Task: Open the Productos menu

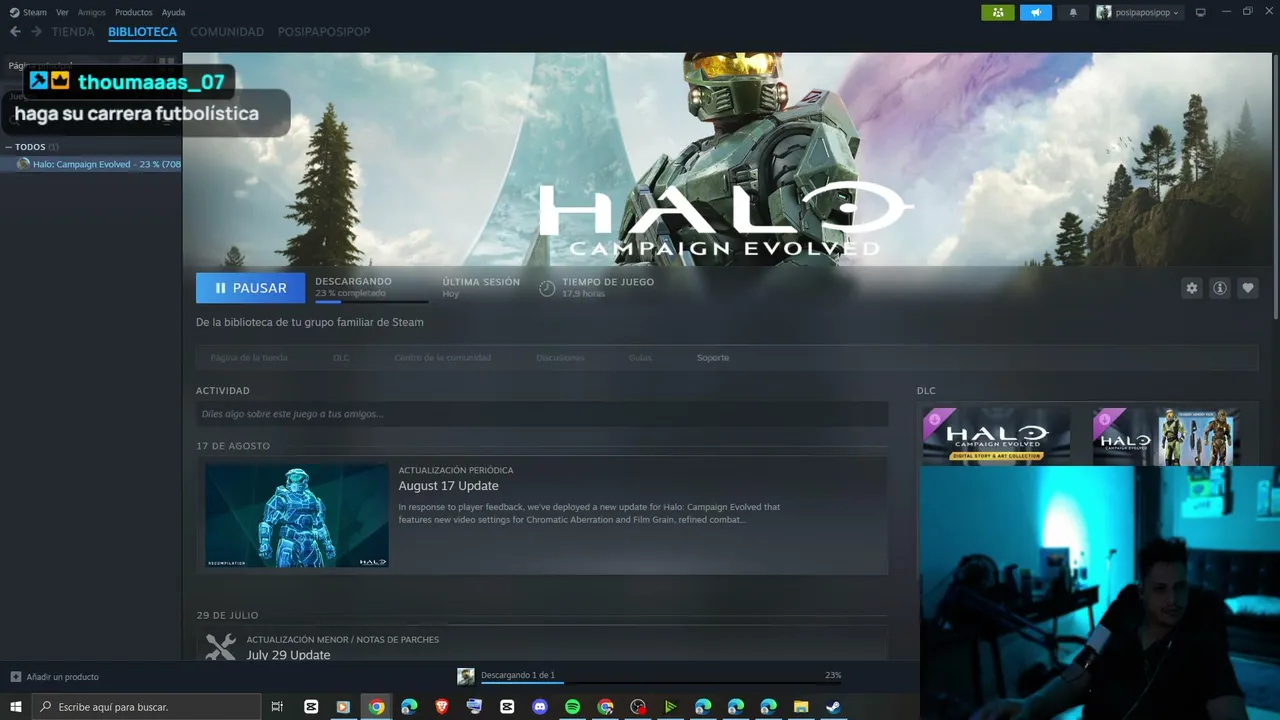Action: coord(134,12)
